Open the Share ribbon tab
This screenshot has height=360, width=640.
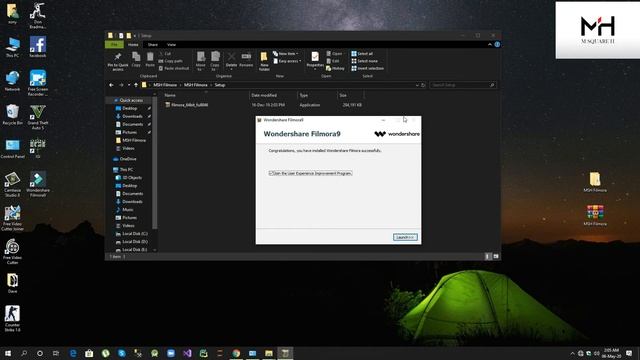coord(153,44)
